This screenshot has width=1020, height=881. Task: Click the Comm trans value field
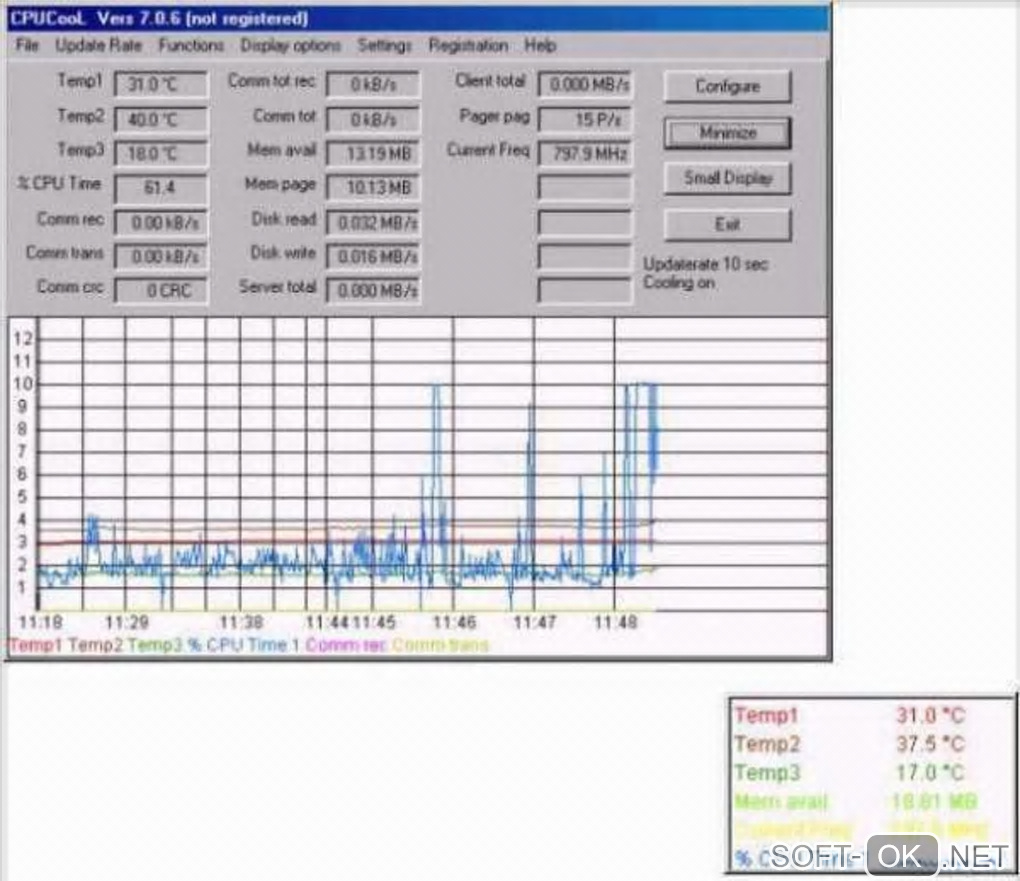pyautogui.click(x=161, y=256)
